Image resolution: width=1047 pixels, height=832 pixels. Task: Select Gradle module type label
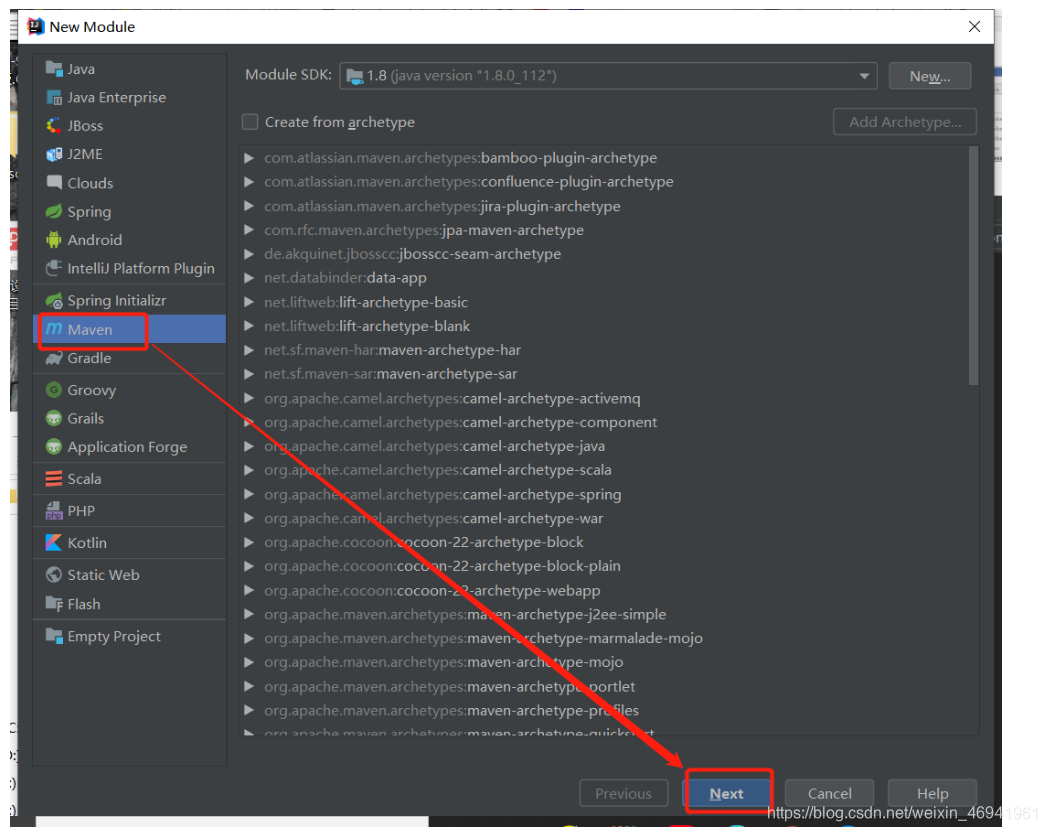89,358
